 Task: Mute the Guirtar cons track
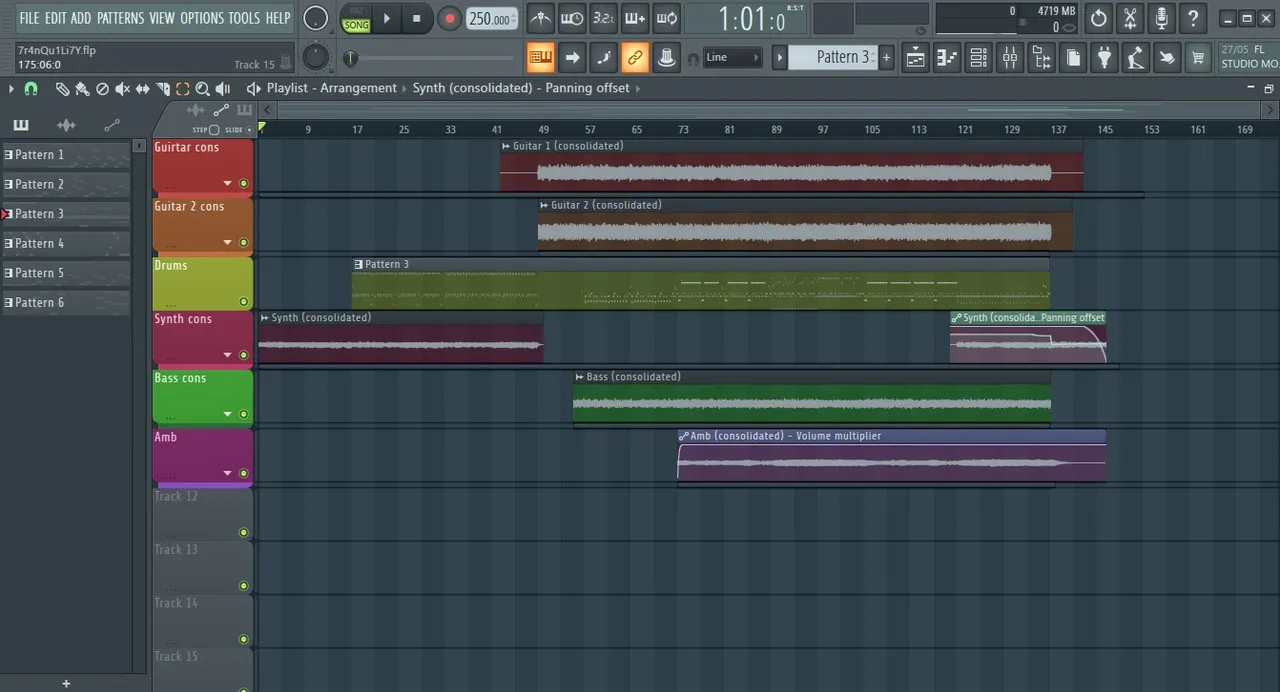(243, 184)
